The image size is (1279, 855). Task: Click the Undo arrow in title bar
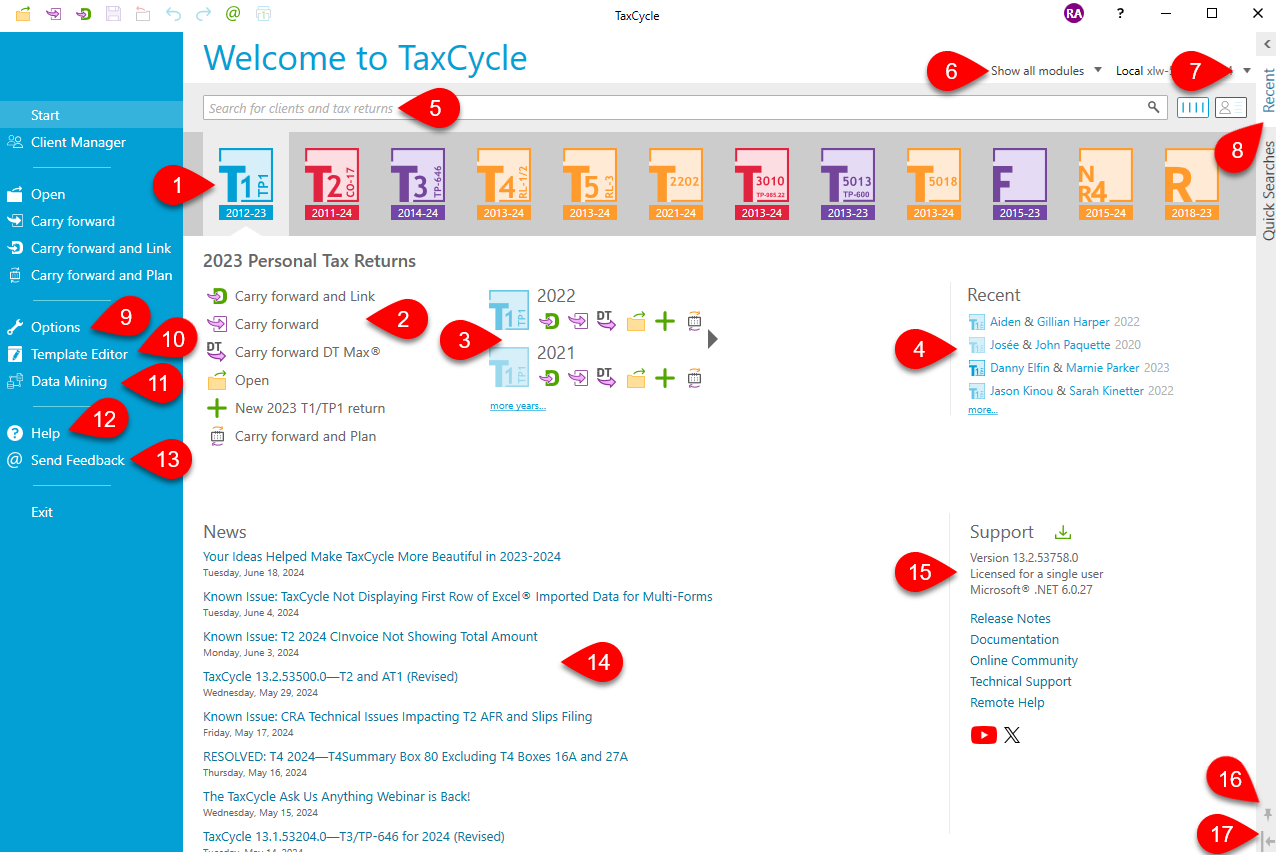(x=173, y=14)
